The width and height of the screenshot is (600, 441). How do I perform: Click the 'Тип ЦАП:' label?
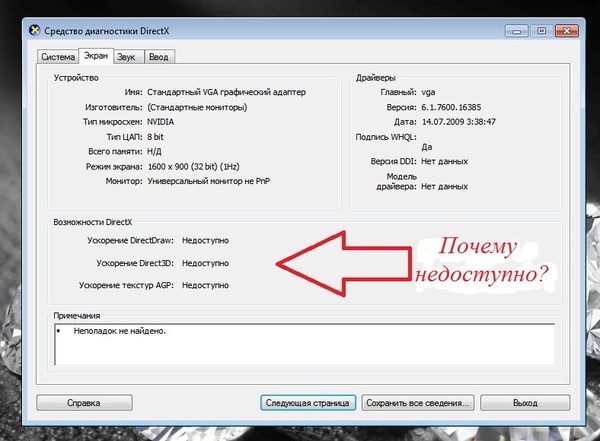point(124,137)
